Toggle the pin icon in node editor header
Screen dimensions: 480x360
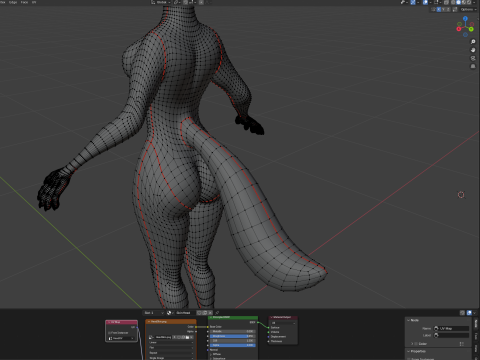coord(217,313)
